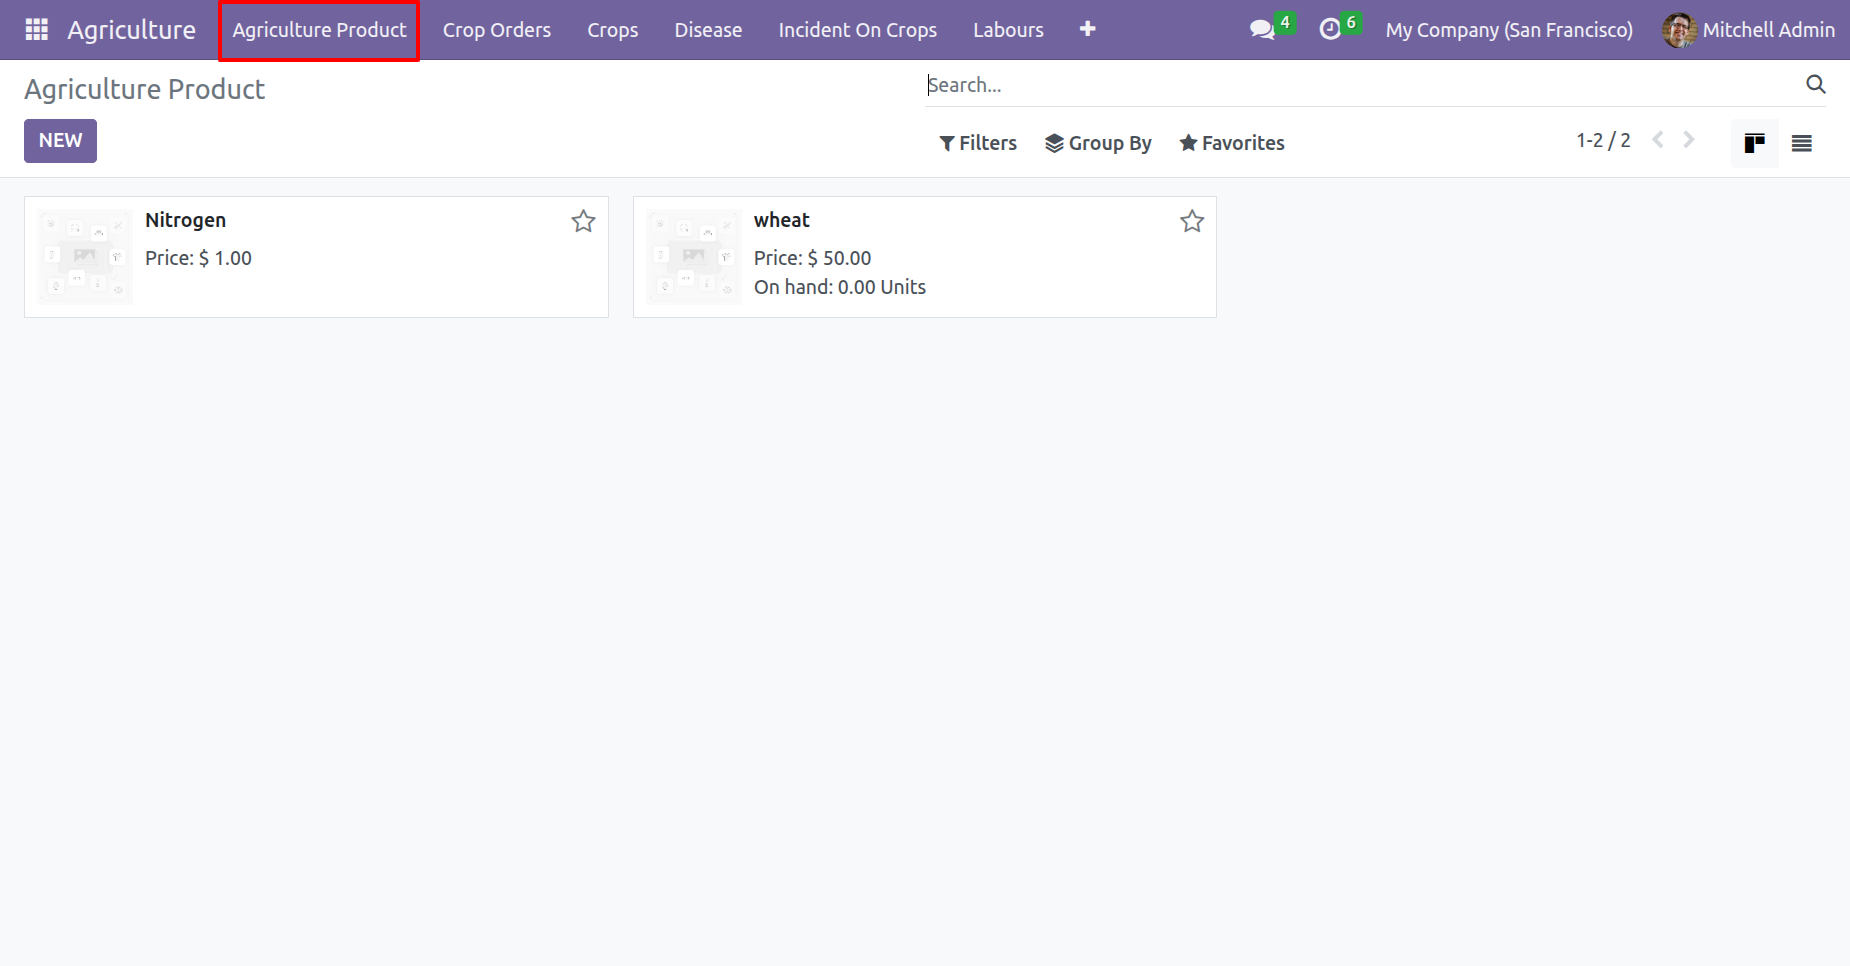
Task: Expand the Group By dropdown
Action: [x=1098, y=143]
